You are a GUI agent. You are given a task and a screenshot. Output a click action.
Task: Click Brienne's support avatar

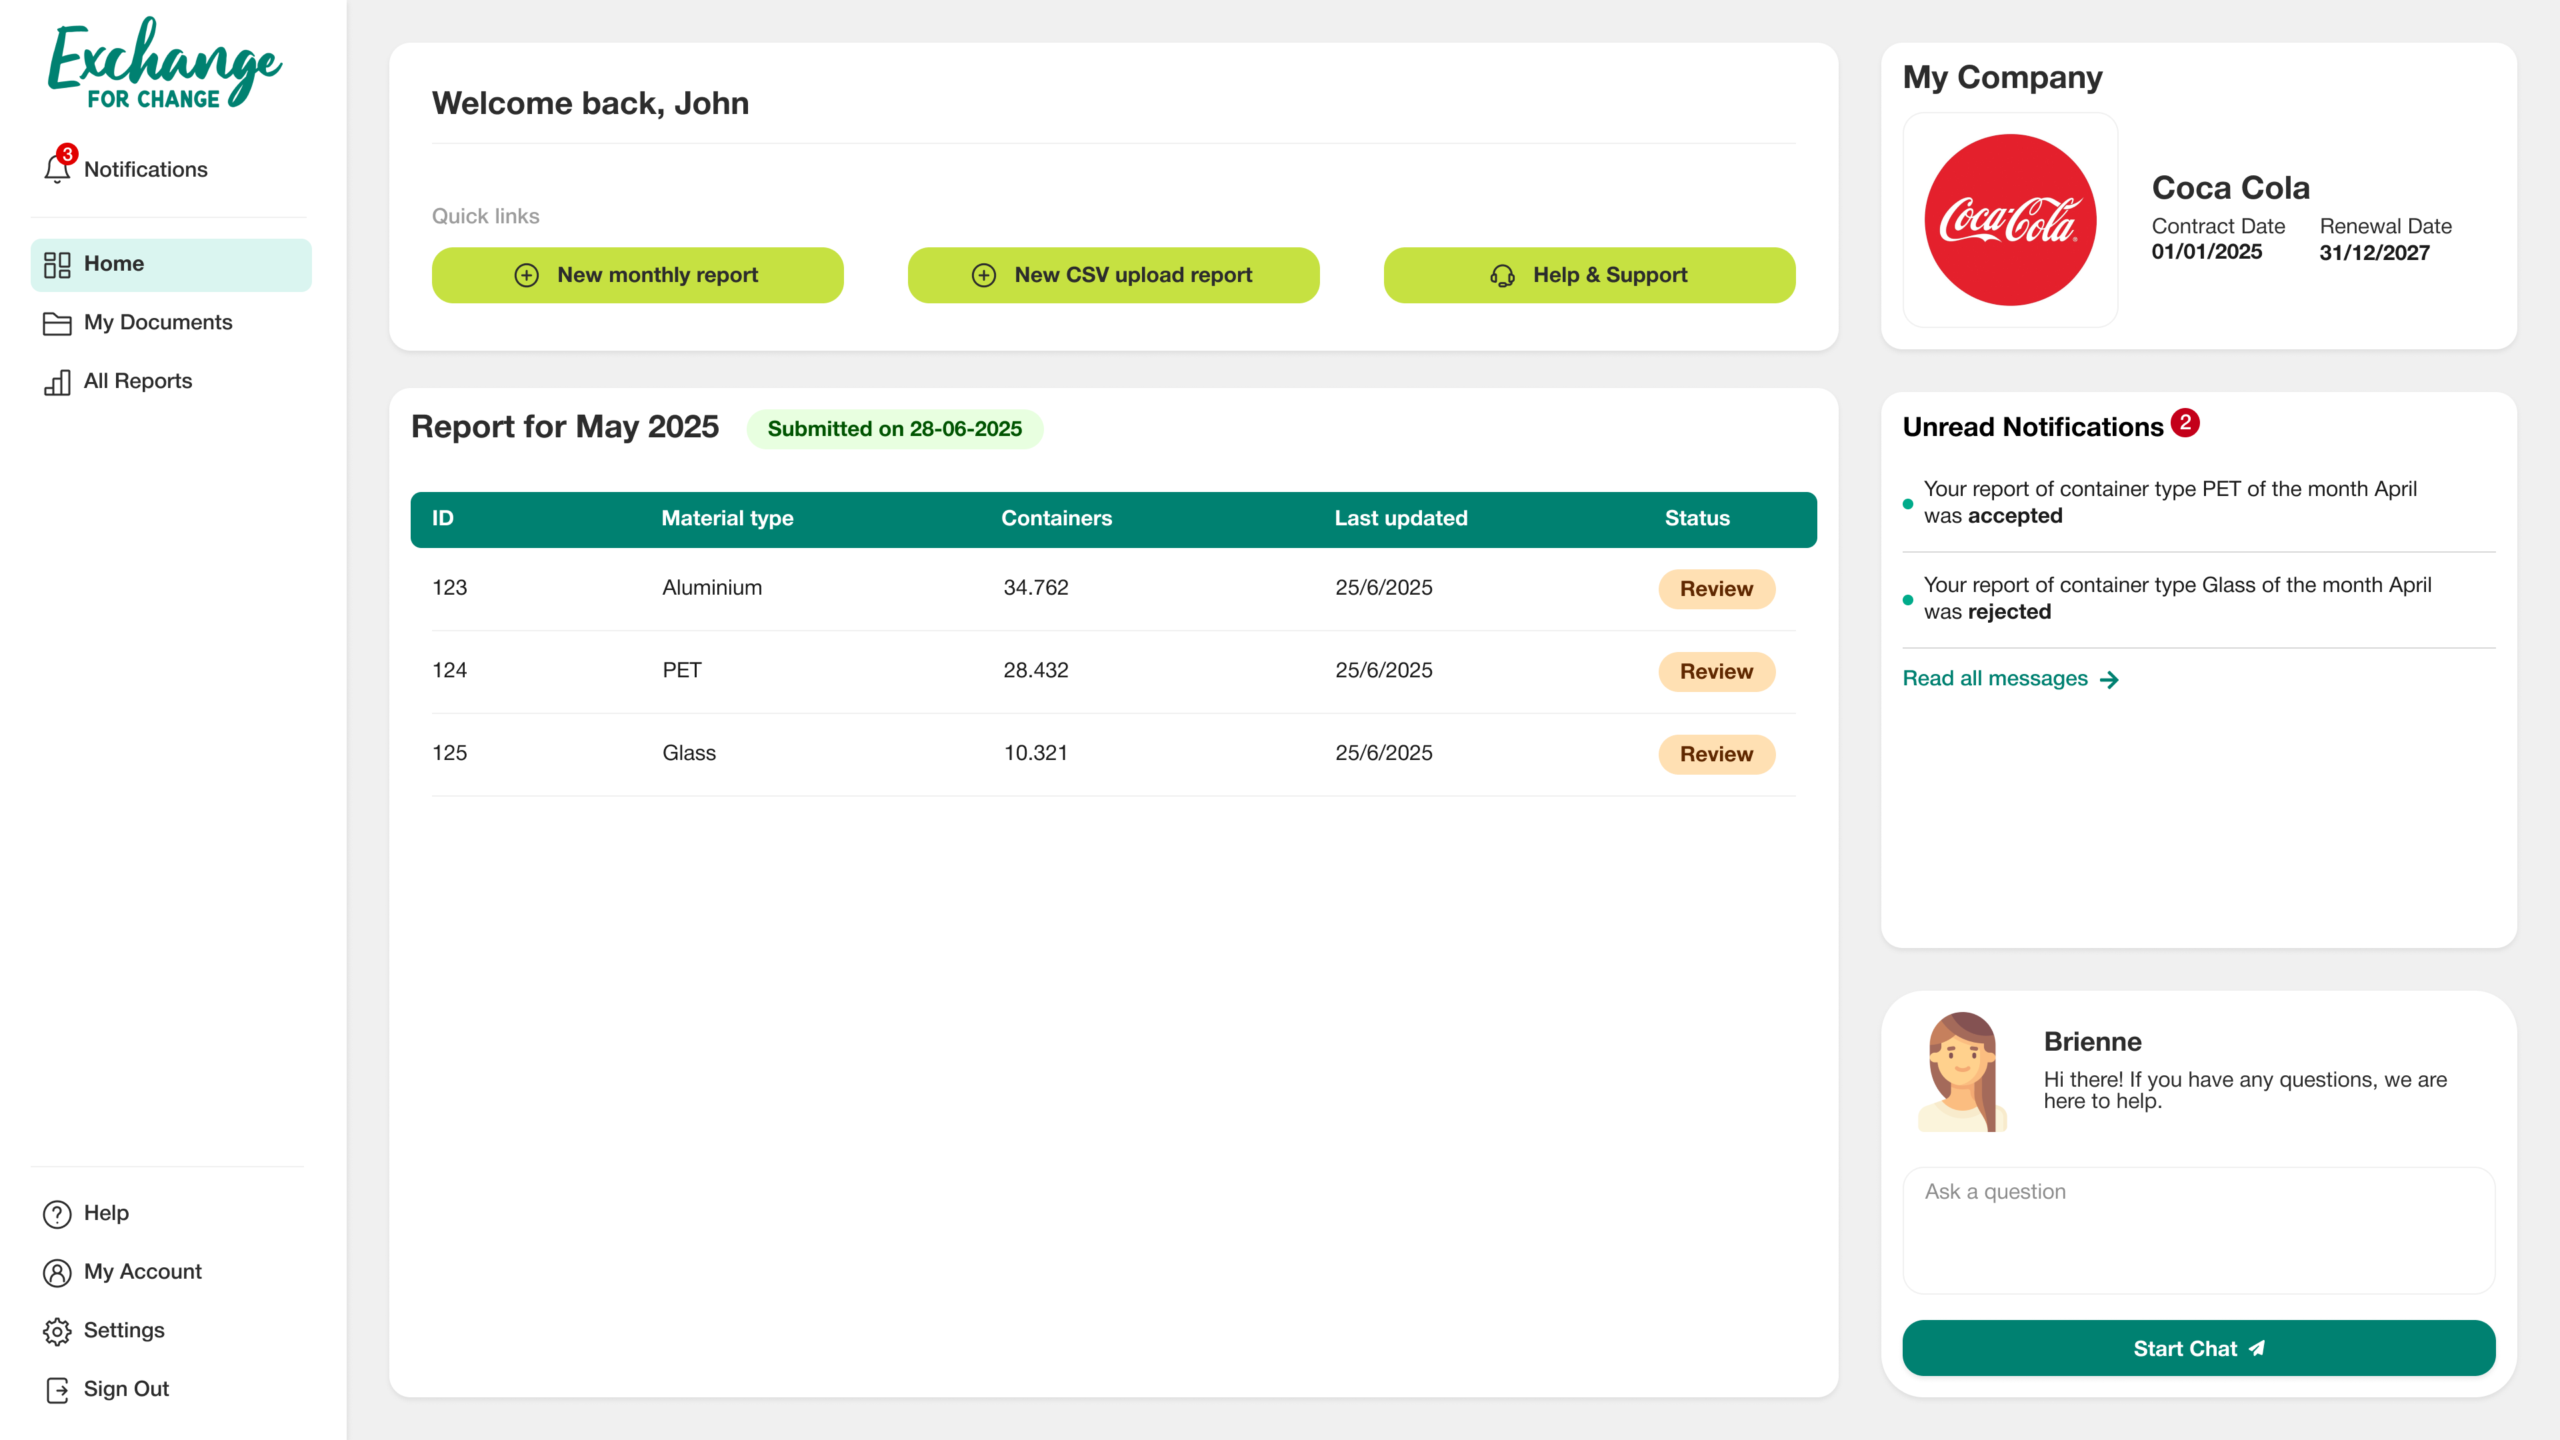click(1962, 1072)
